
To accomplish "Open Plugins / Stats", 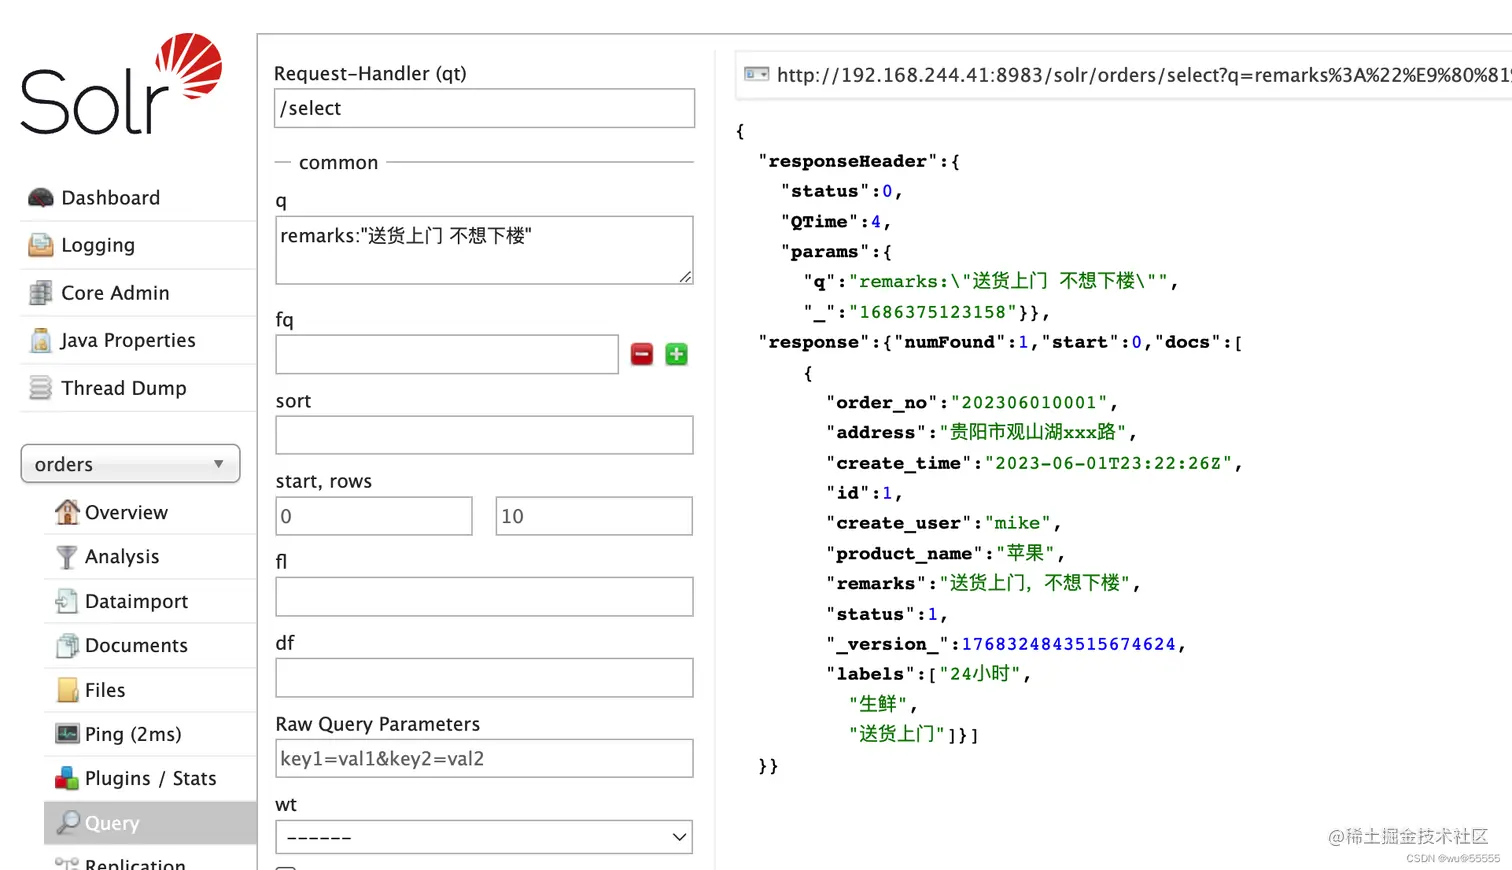I will pyautogui.click(x=150, y=778).
